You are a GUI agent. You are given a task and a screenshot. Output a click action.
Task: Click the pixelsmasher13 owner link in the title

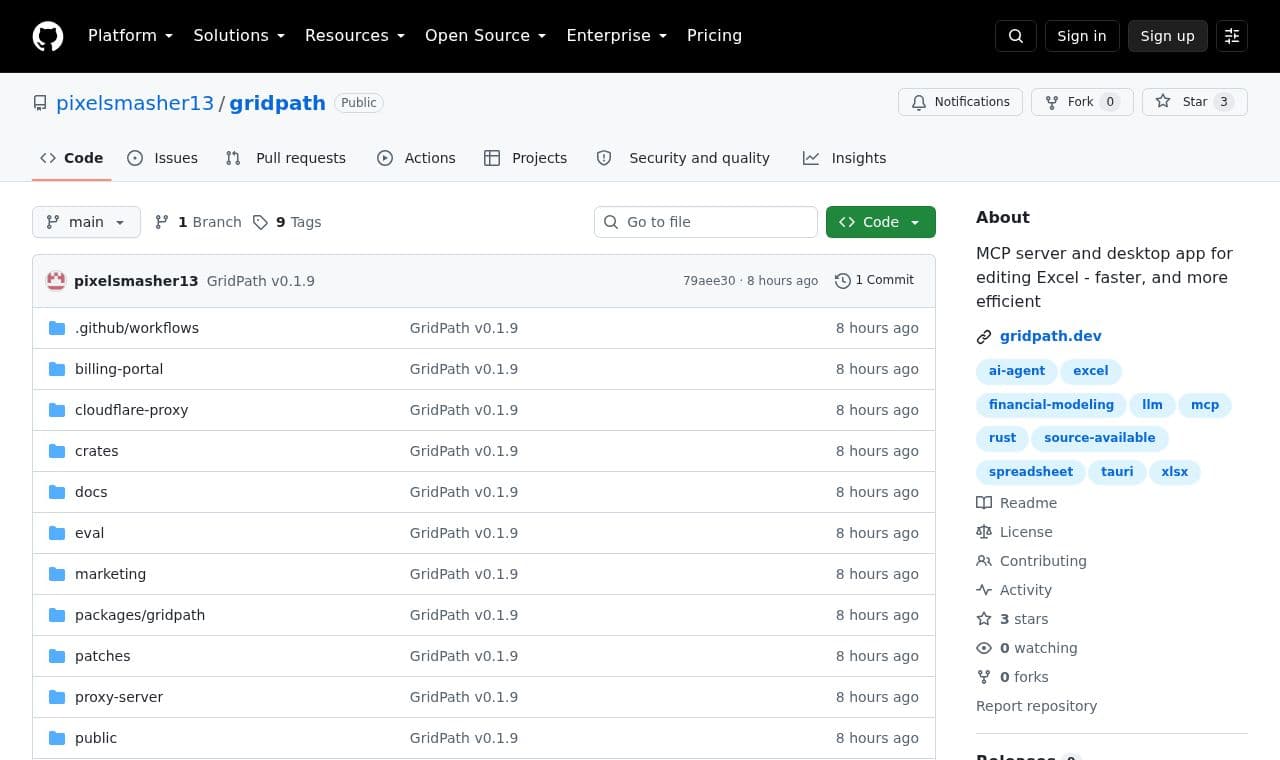[135, 103]
